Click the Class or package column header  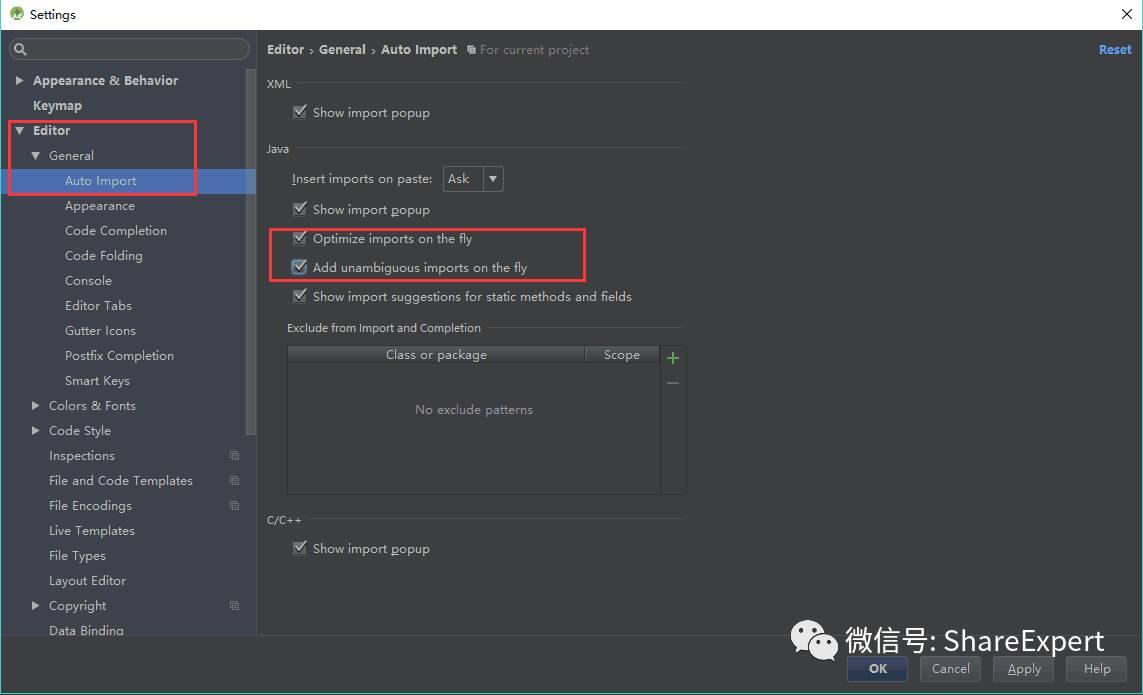[436, 354]
